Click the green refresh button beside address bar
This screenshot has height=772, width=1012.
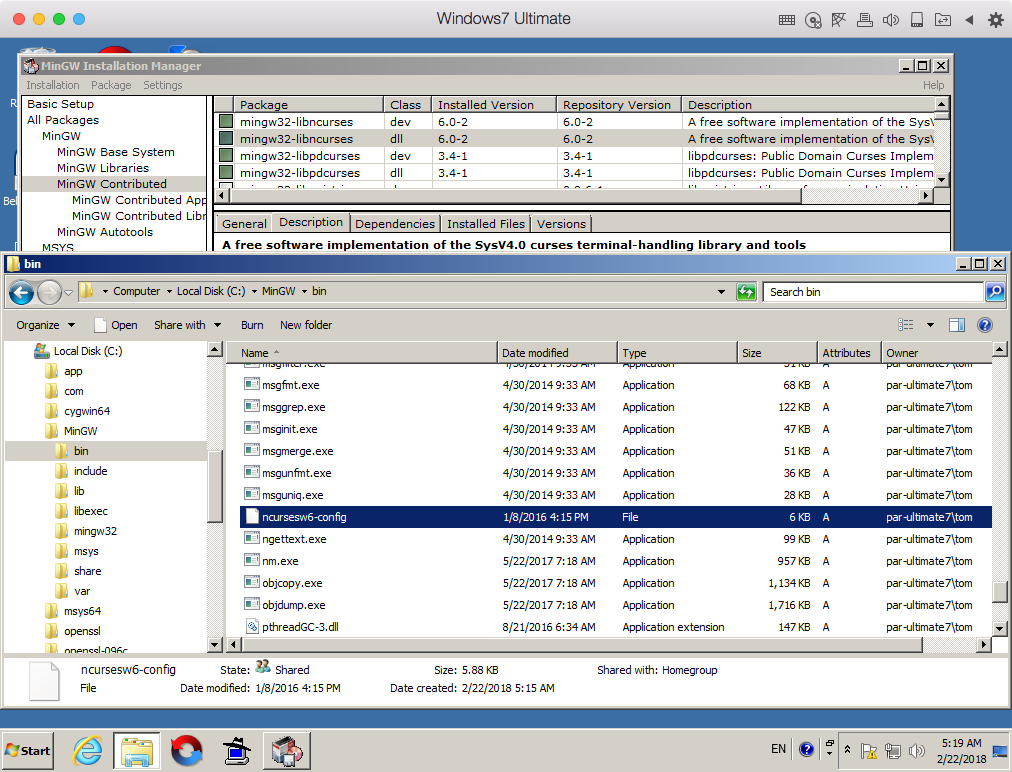[746, 292]
